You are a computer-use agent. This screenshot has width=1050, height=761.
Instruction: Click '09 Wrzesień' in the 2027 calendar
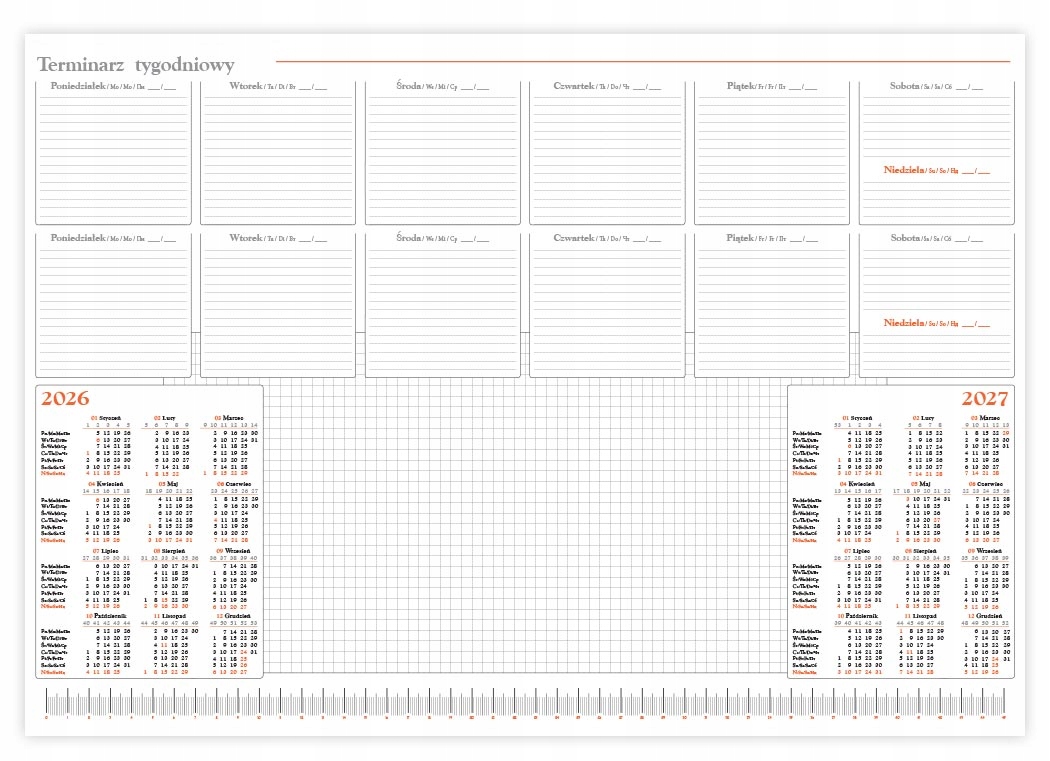point(984,551)
